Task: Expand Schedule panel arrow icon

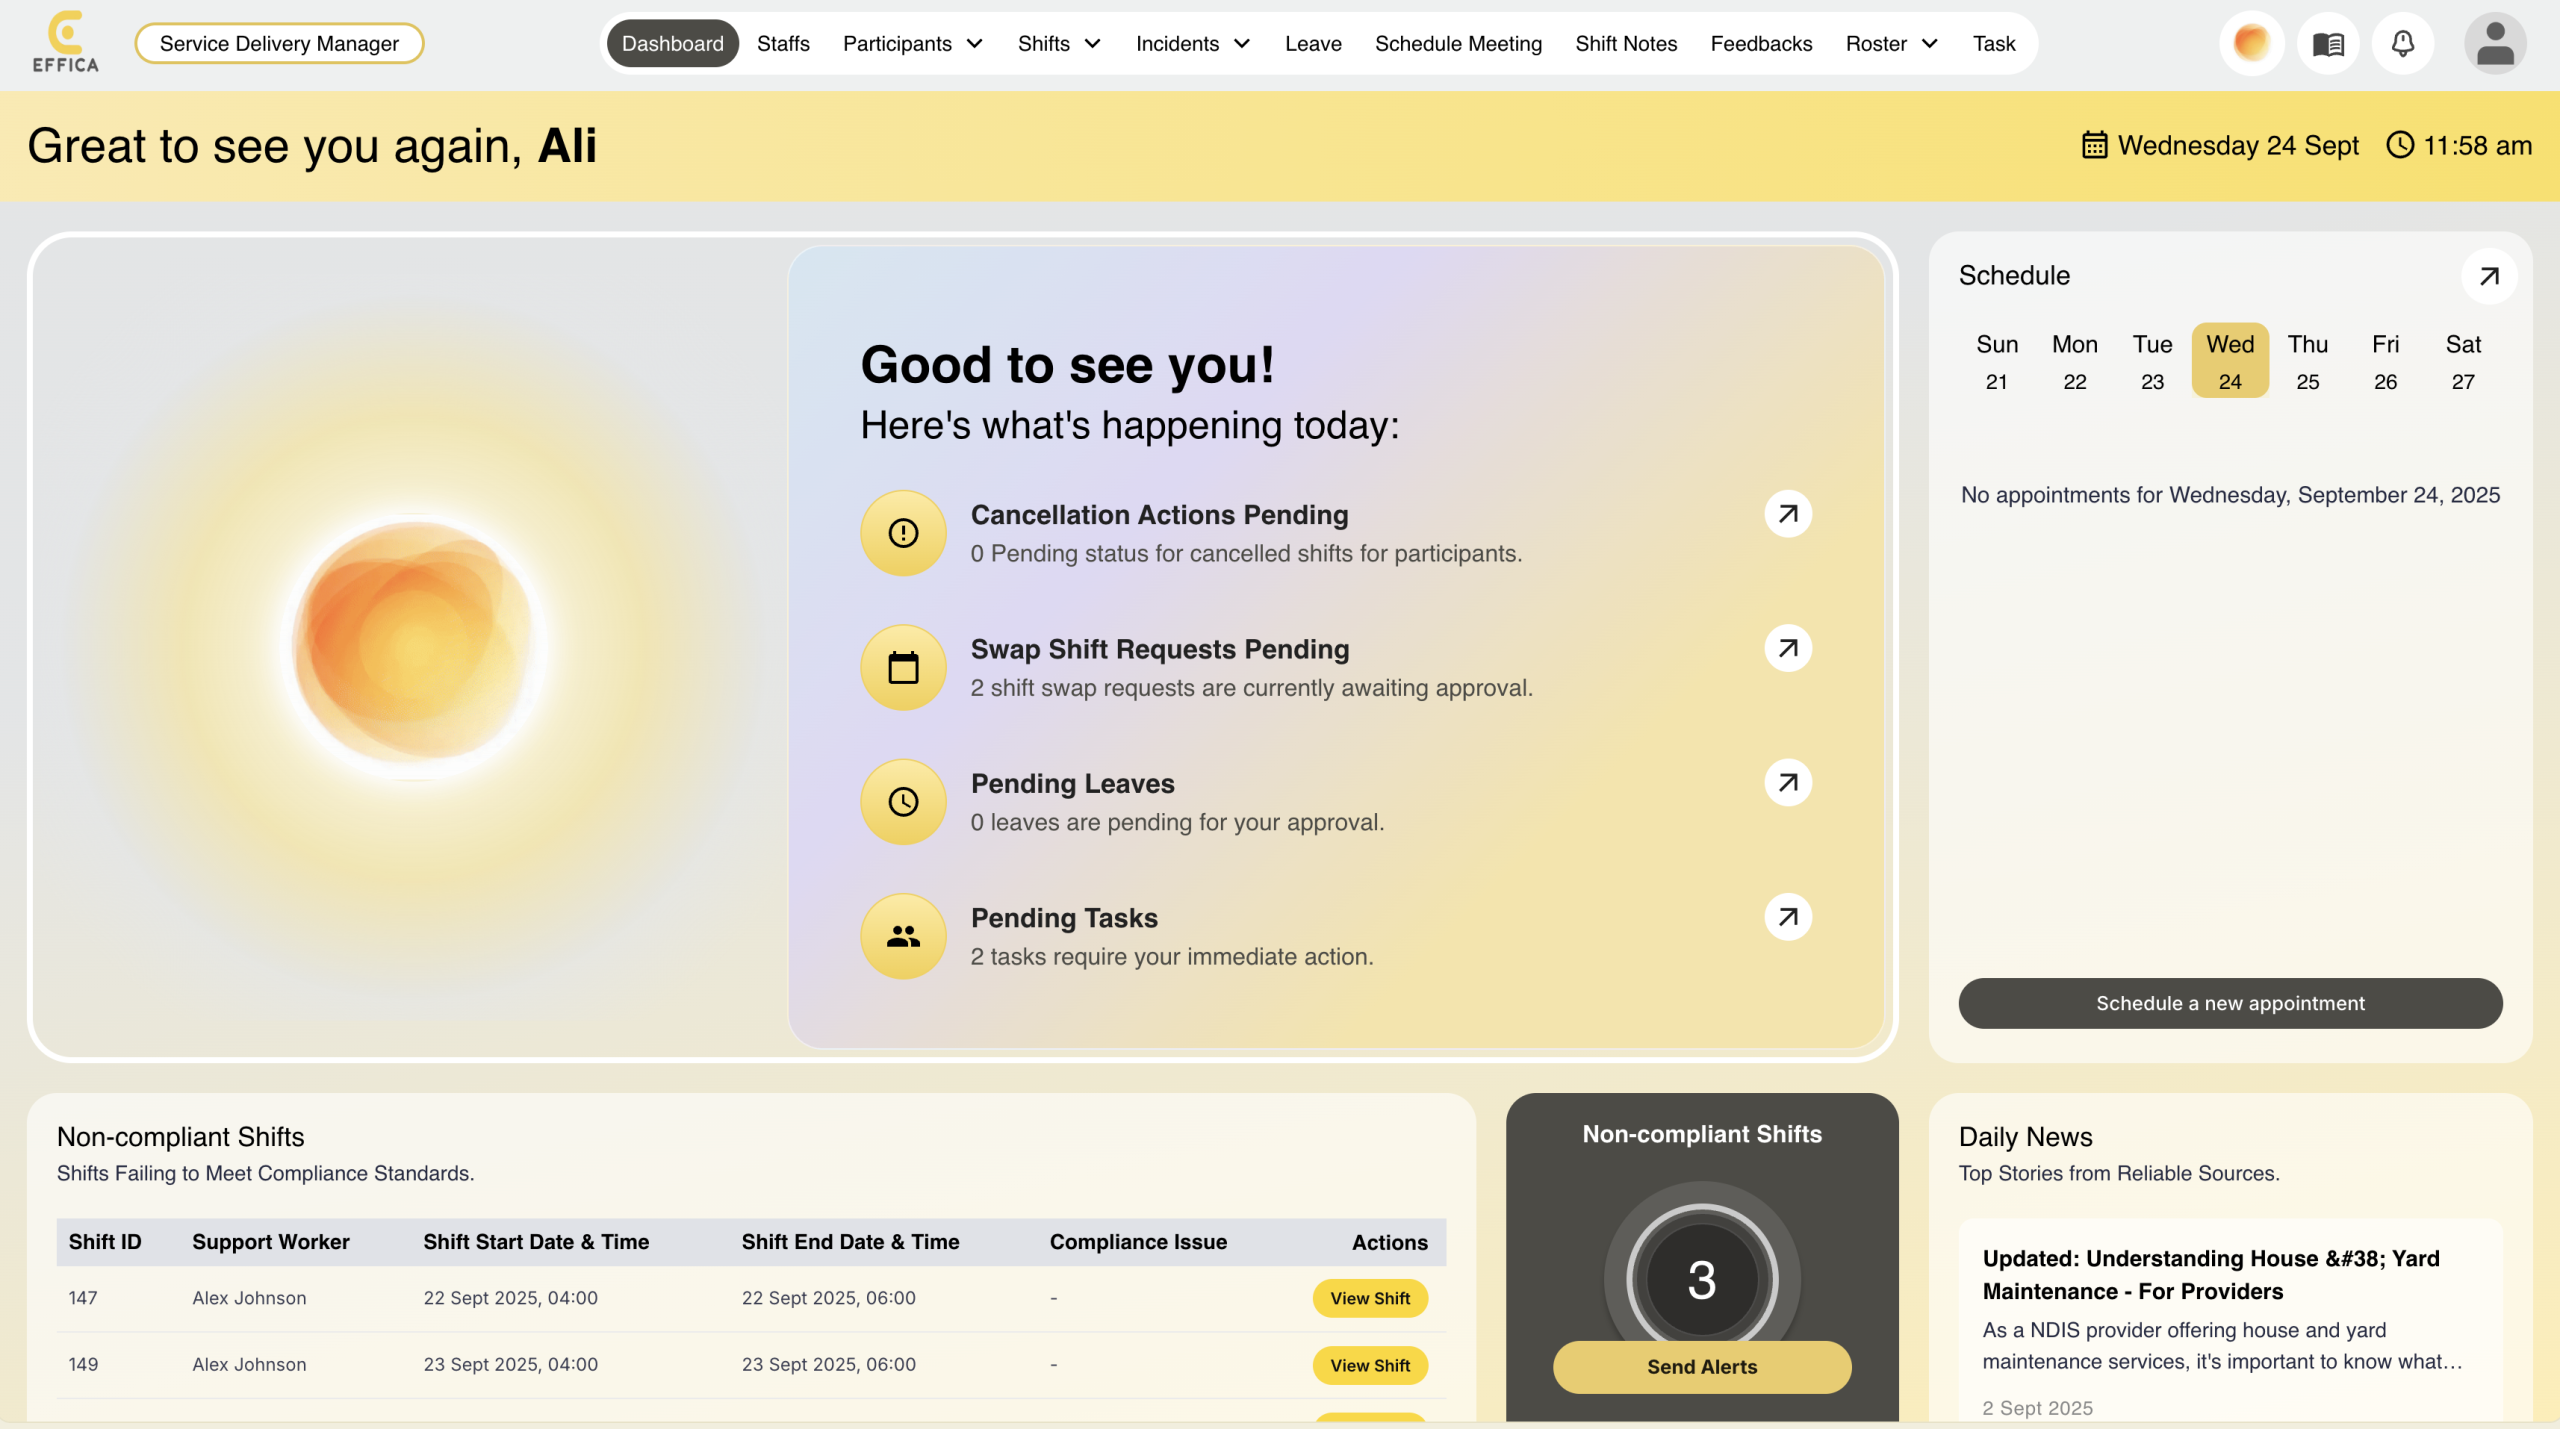Action: click(x=2489, y=276)
